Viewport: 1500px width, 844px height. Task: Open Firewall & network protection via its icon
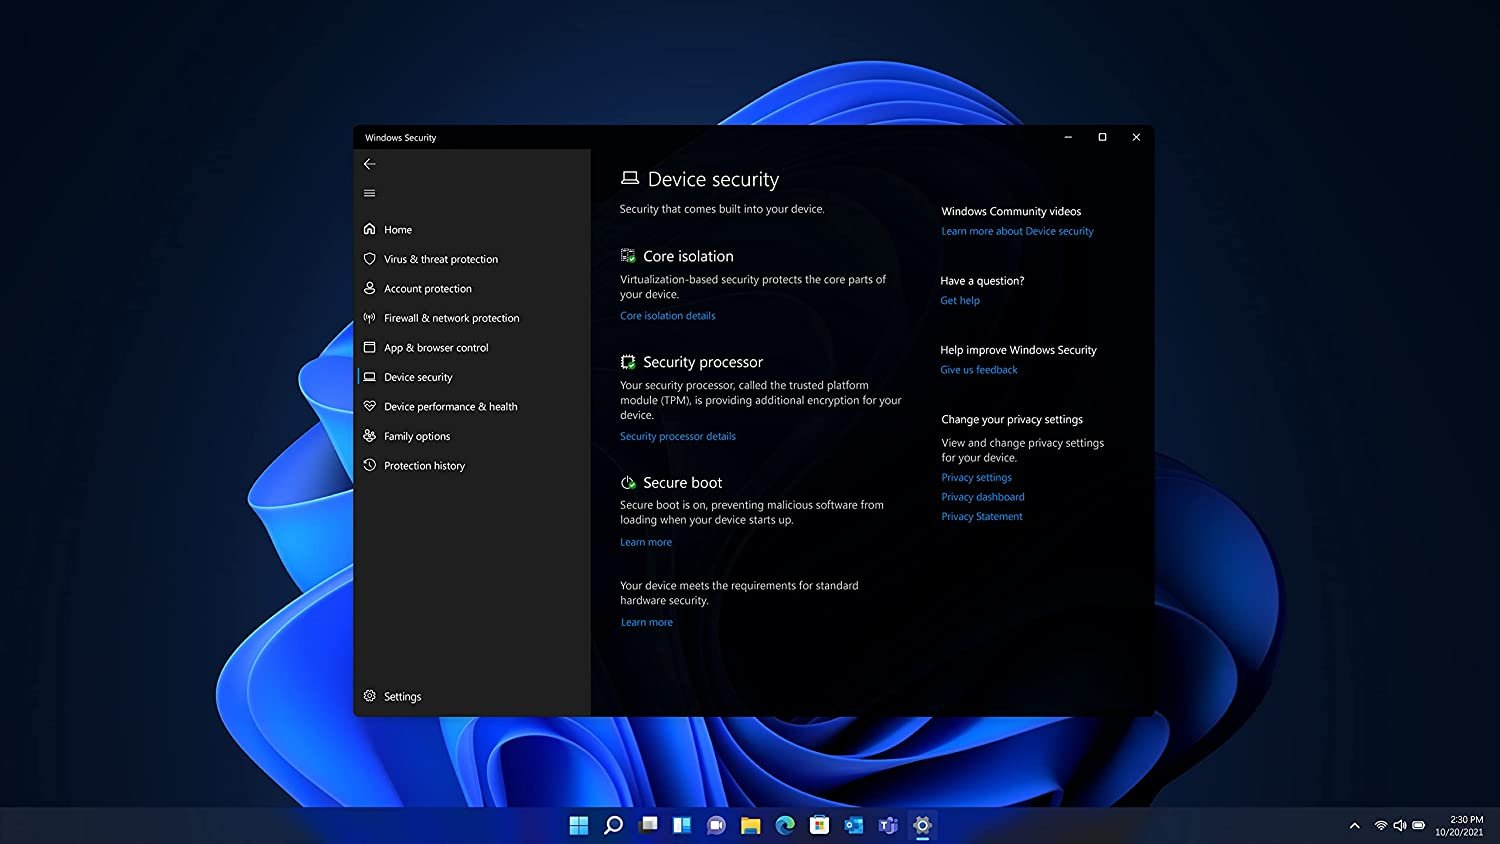370,318
